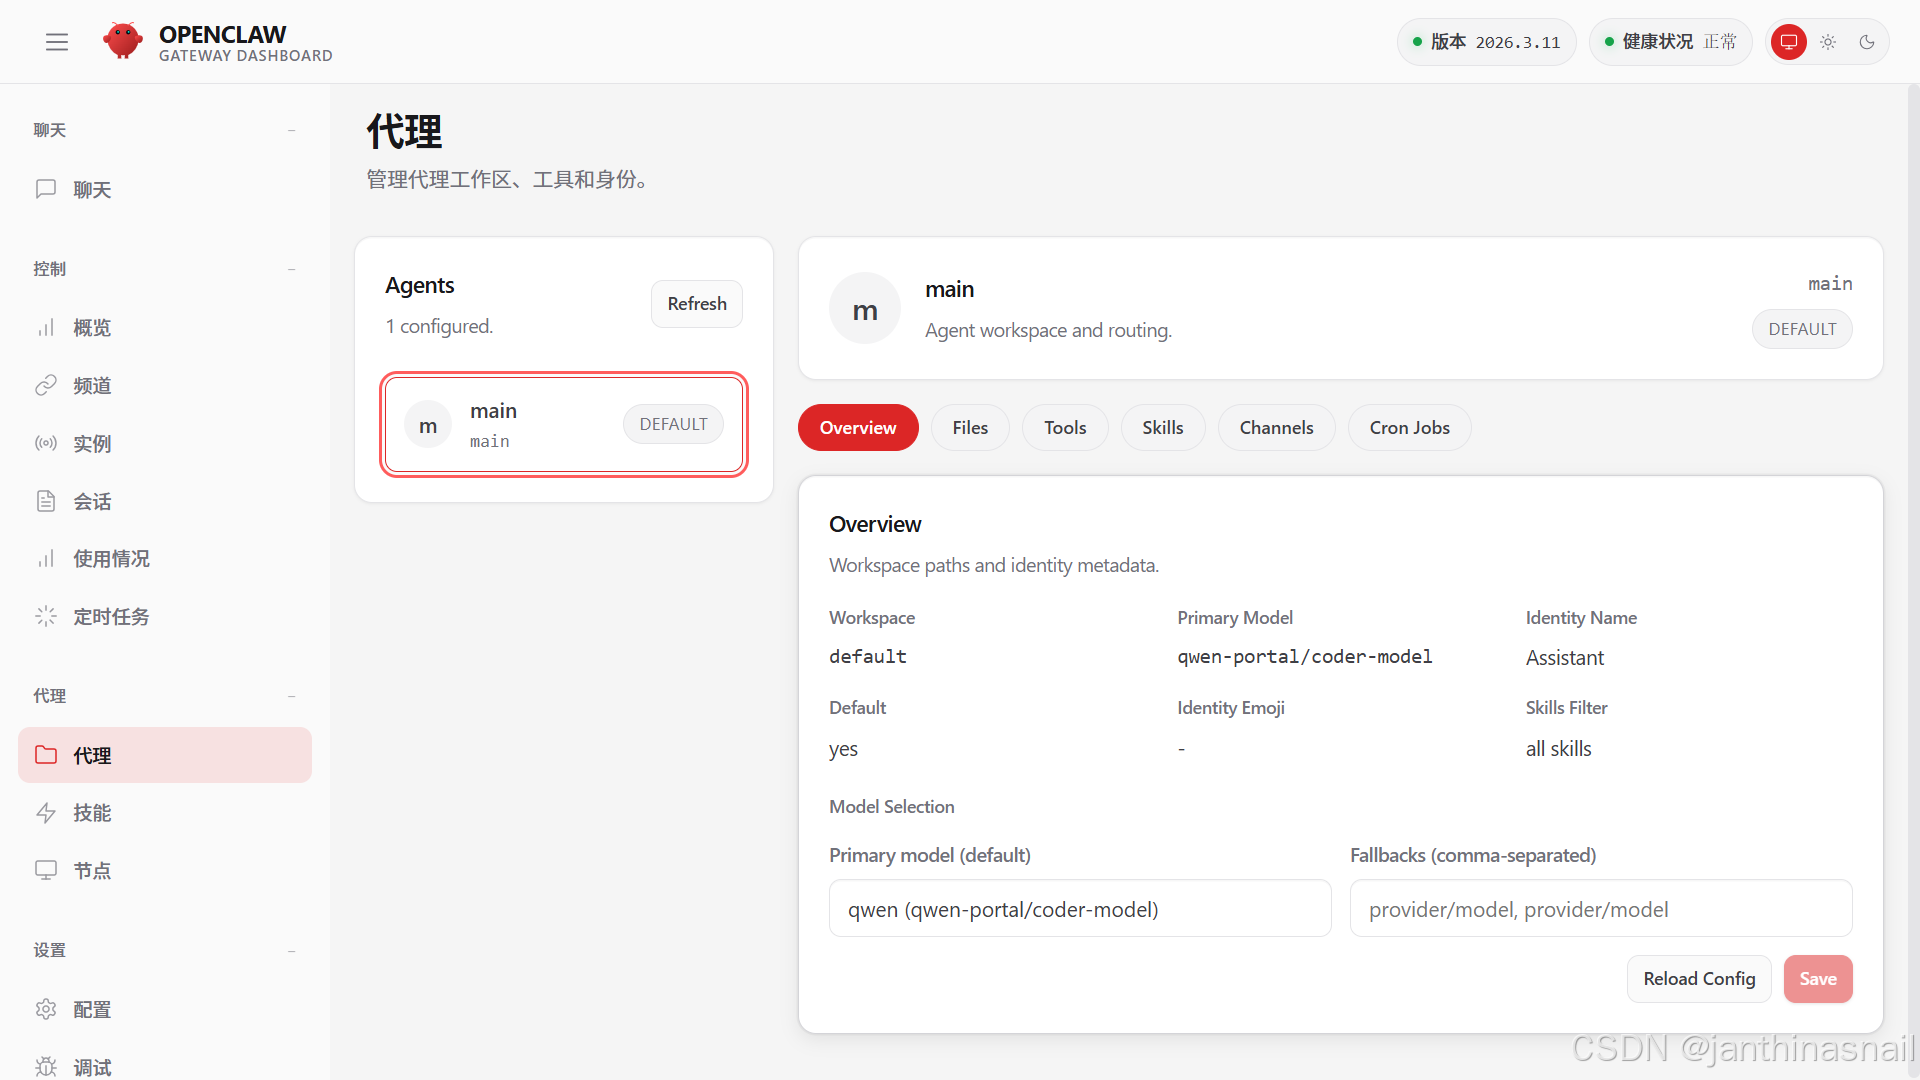Click the Fallbacks input field

(1600, 909)
